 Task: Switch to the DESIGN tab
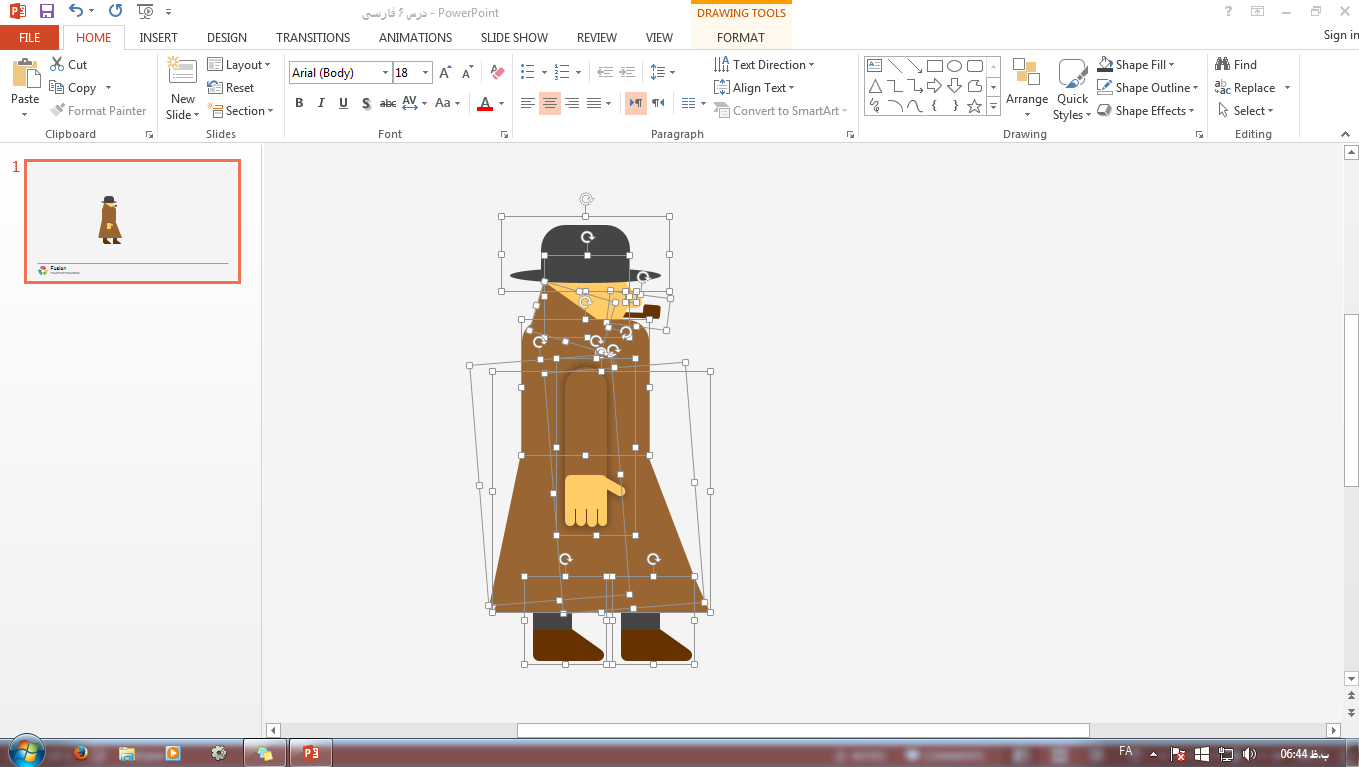click(227, 38)
